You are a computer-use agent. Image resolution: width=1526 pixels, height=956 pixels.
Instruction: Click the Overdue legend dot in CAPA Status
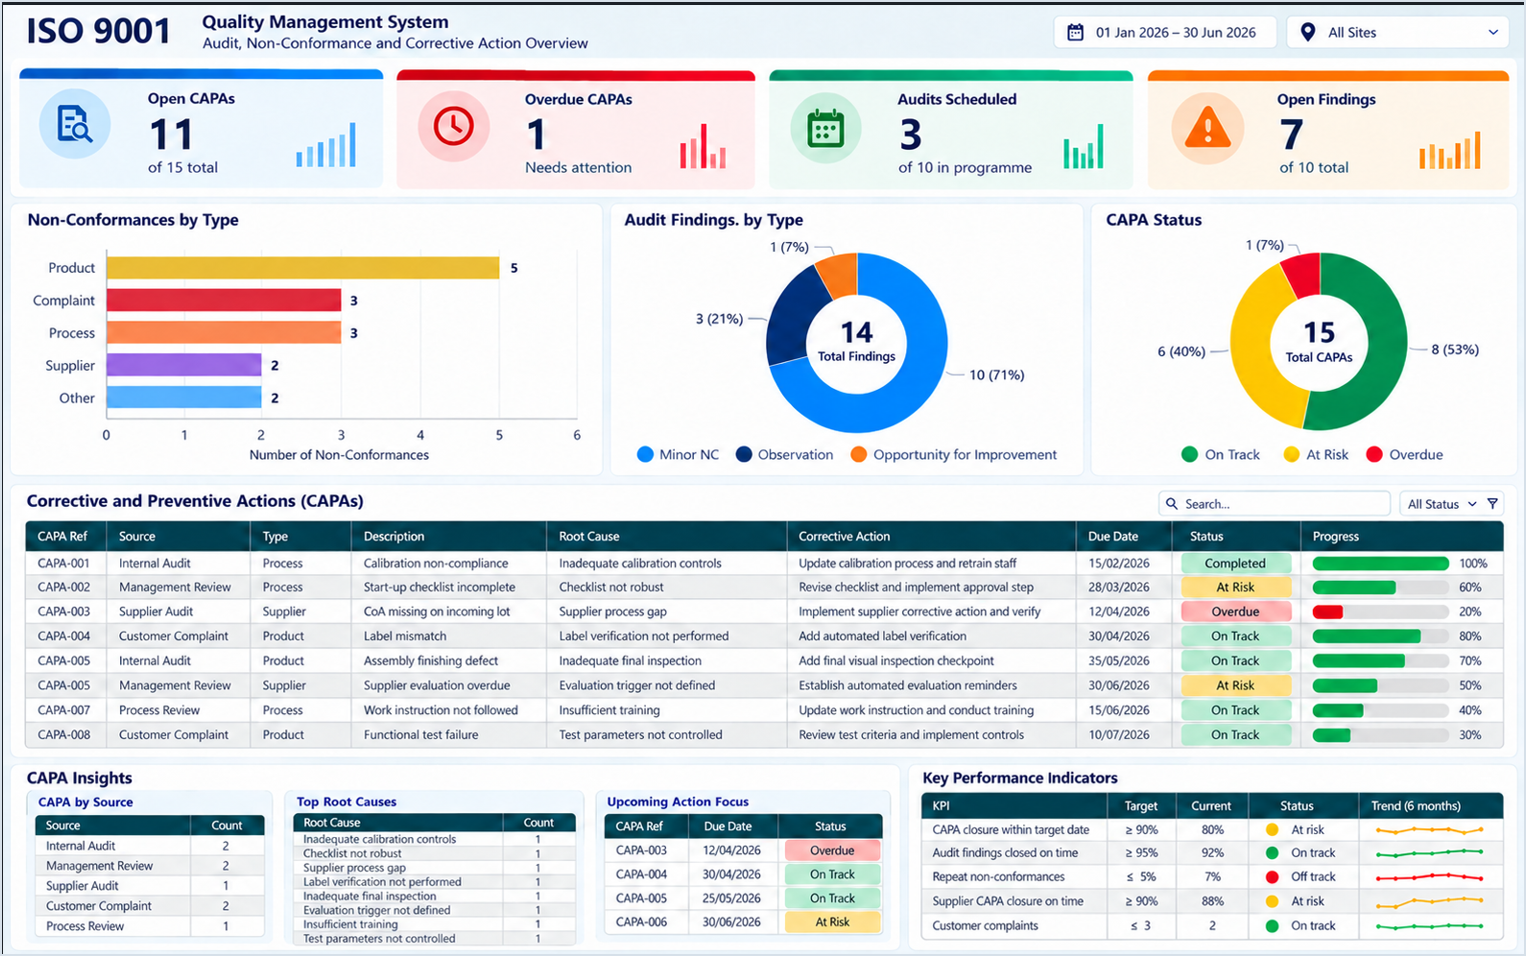pyautogui.click(x=1374, y=454)
